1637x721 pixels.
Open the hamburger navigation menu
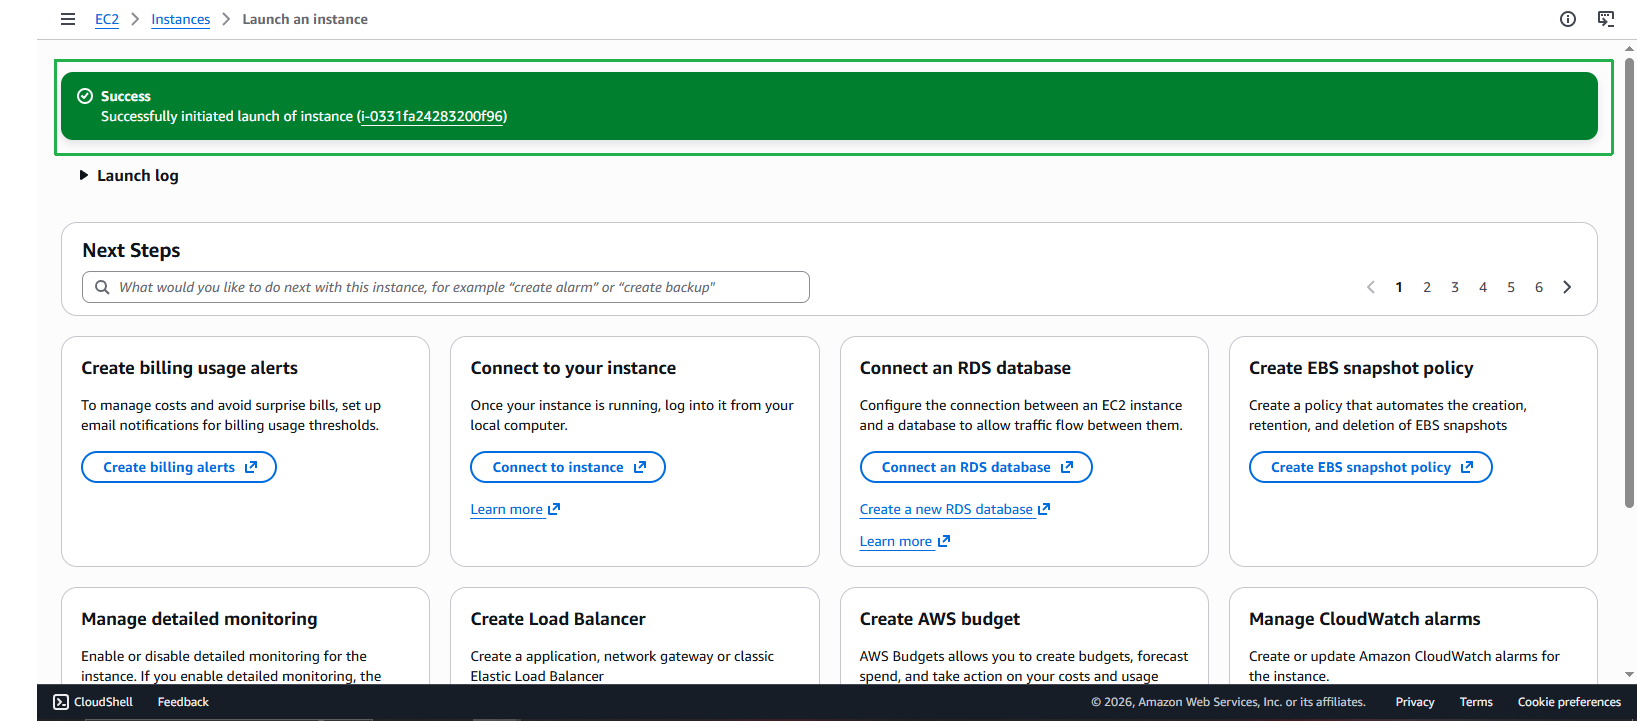click(68, 19)
